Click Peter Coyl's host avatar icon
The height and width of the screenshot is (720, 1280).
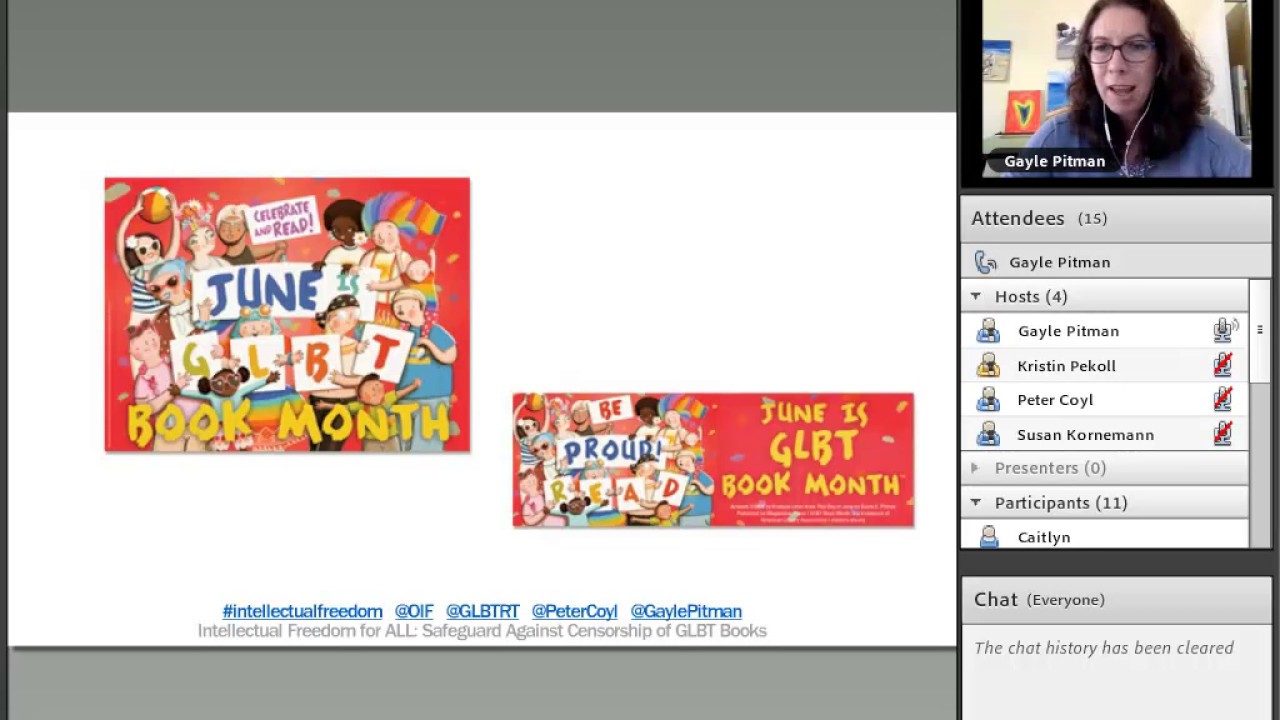coord(988,400)
